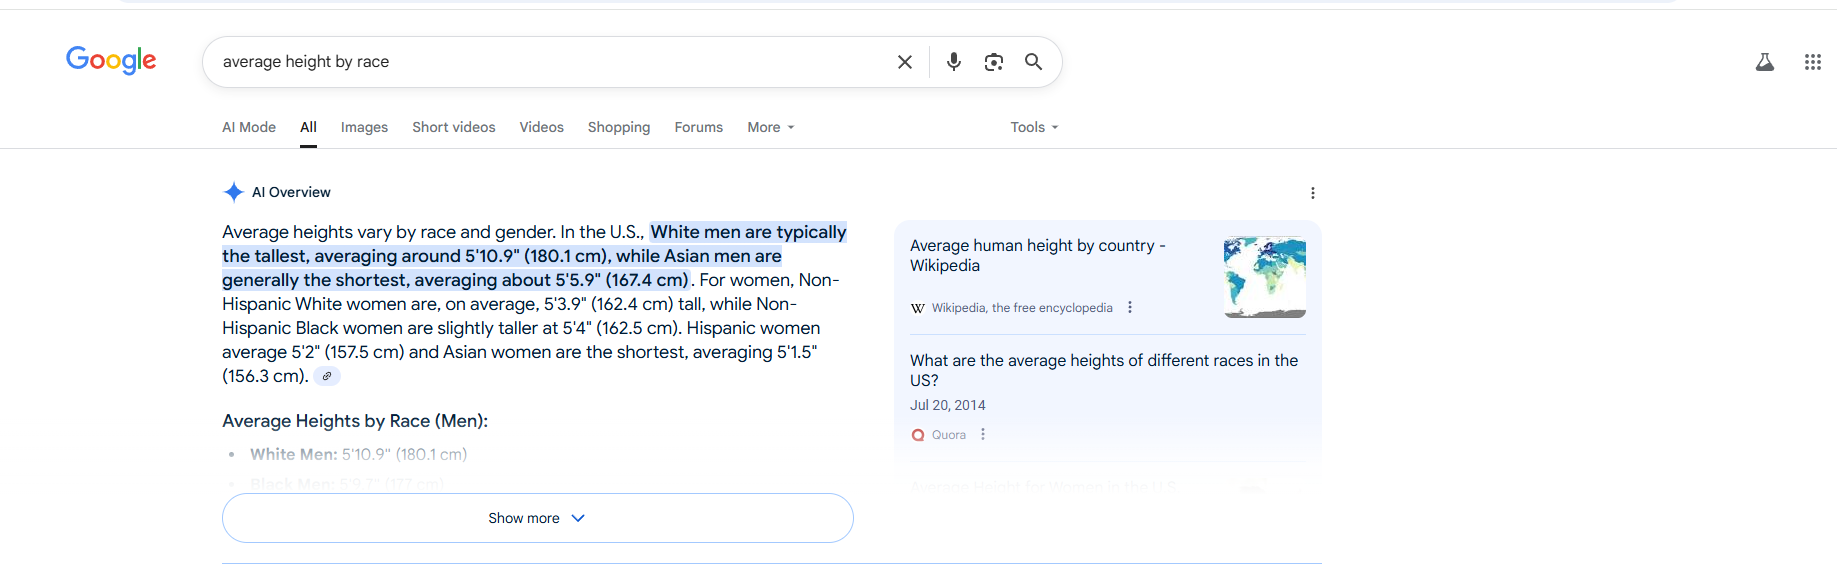Expand the More dropdown
Screen dimensions: 1837x575
point(771,127)
